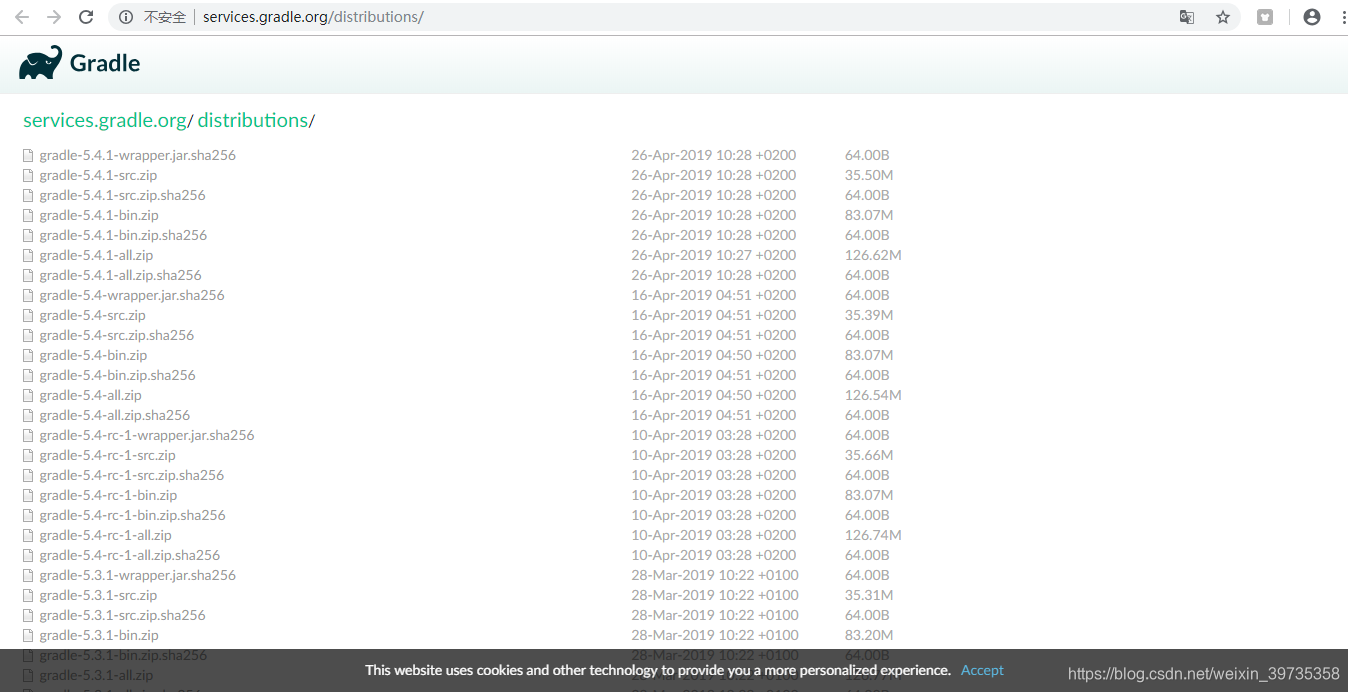Download gradle-5.4-wrapper.jar.sha256
Viewport: 1350px width, 693px height.
[132, 295]
